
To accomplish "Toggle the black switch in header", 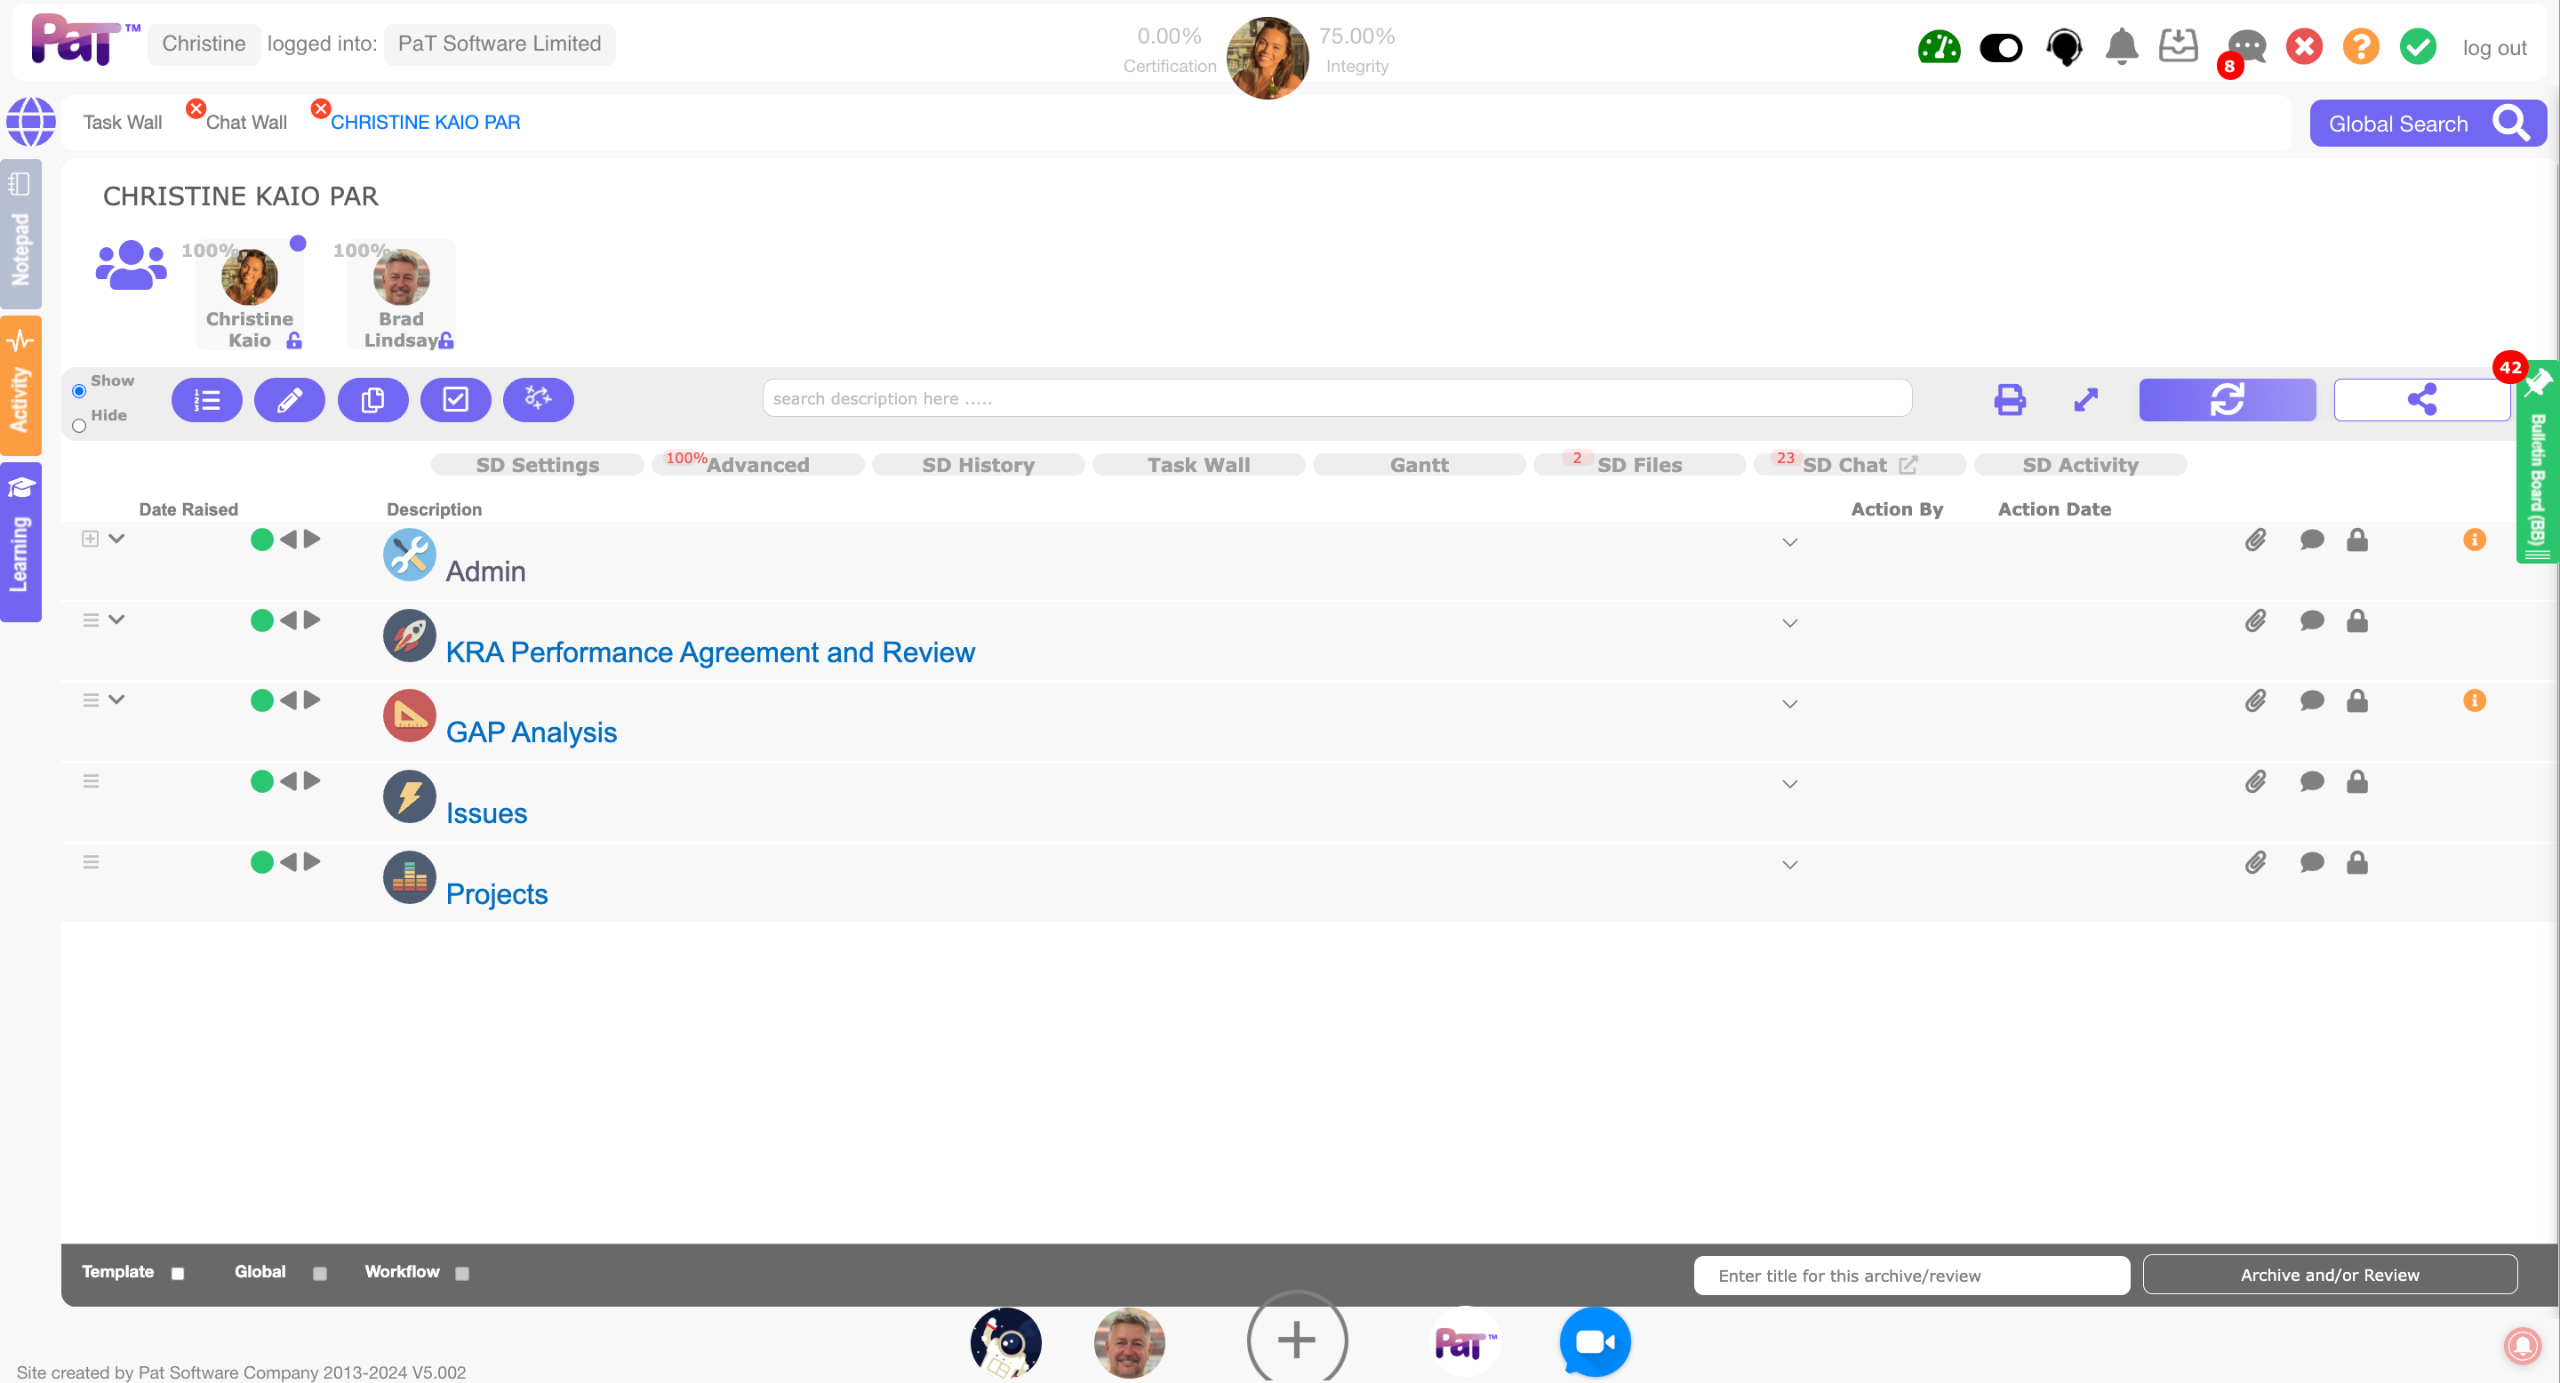I will click(x=2000, y=47).
